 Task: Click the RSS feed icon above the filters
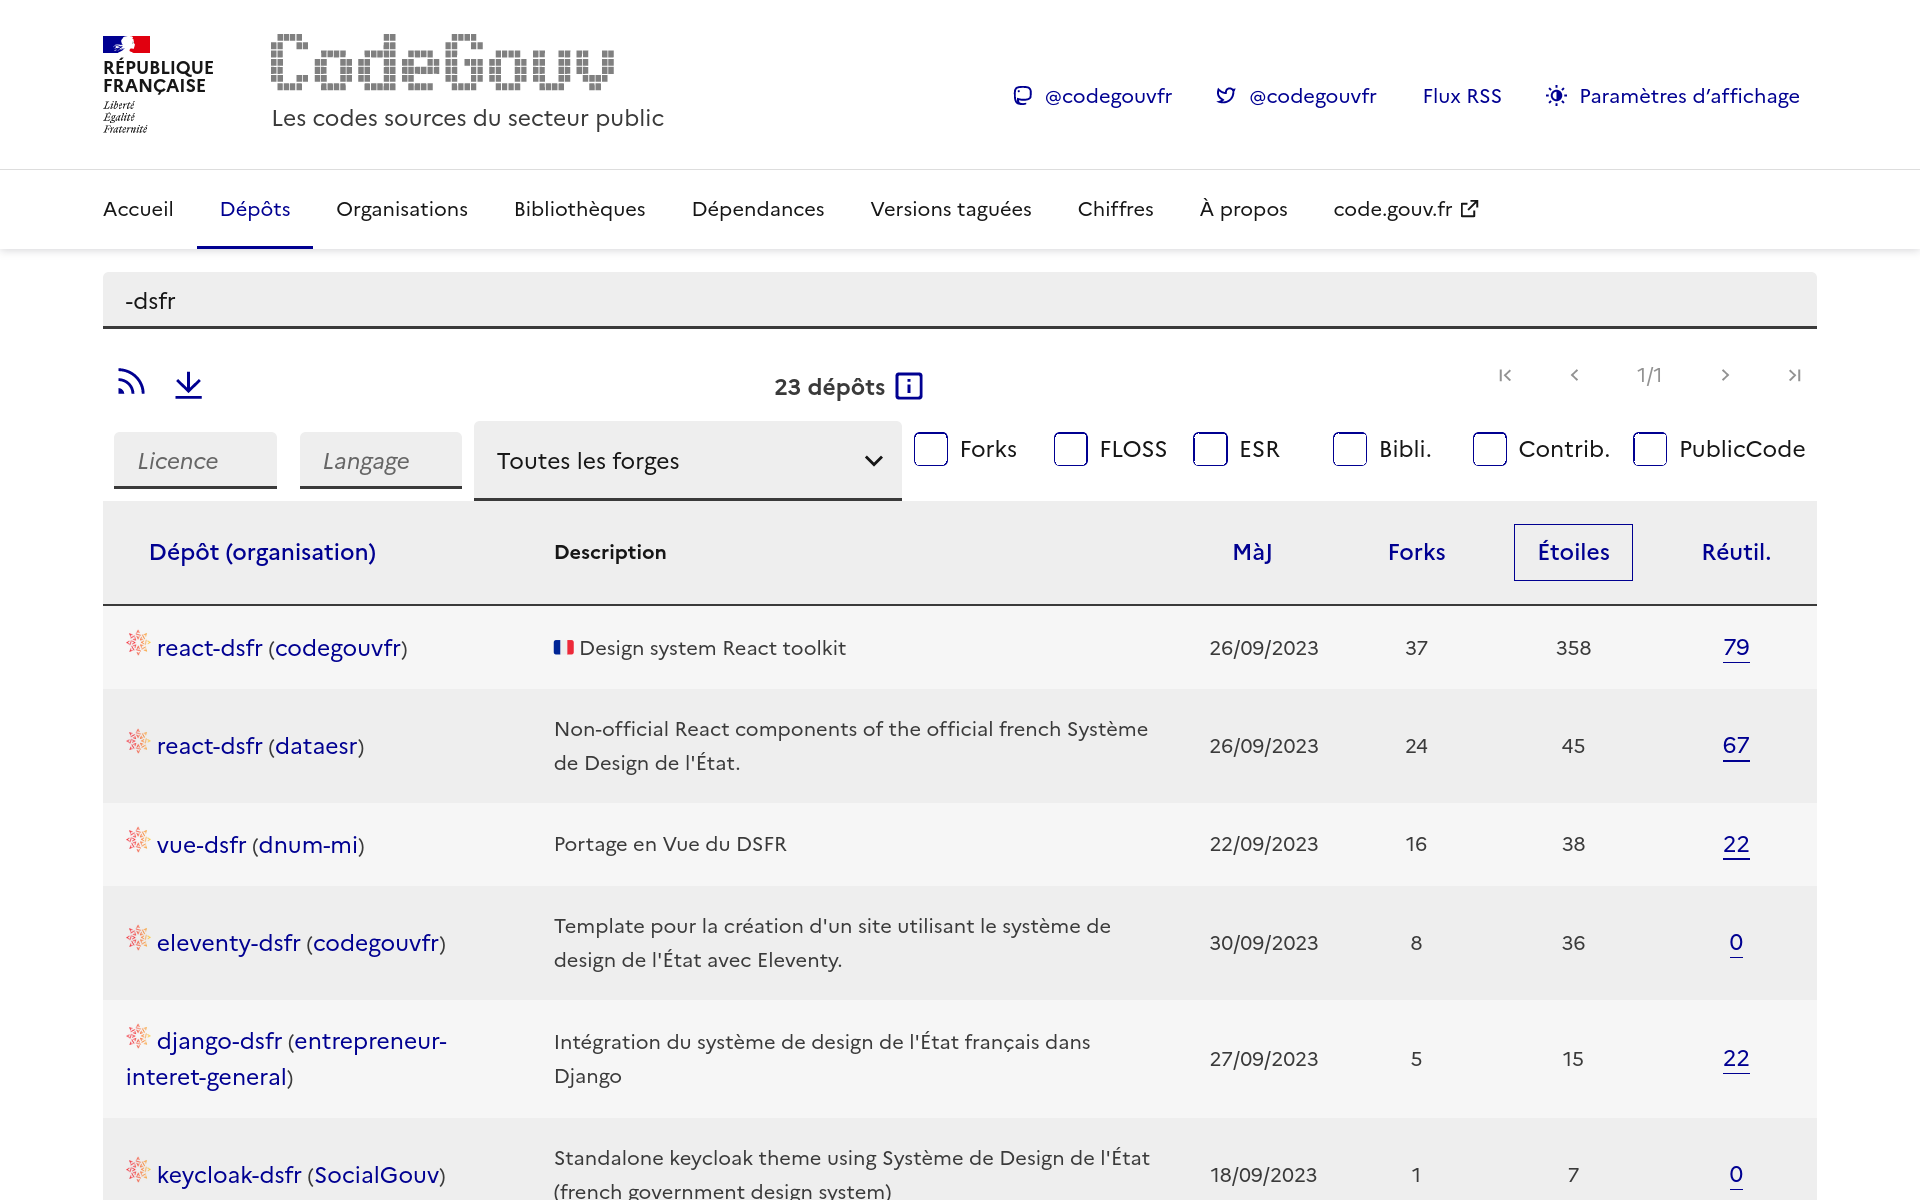tap(131, 383)
